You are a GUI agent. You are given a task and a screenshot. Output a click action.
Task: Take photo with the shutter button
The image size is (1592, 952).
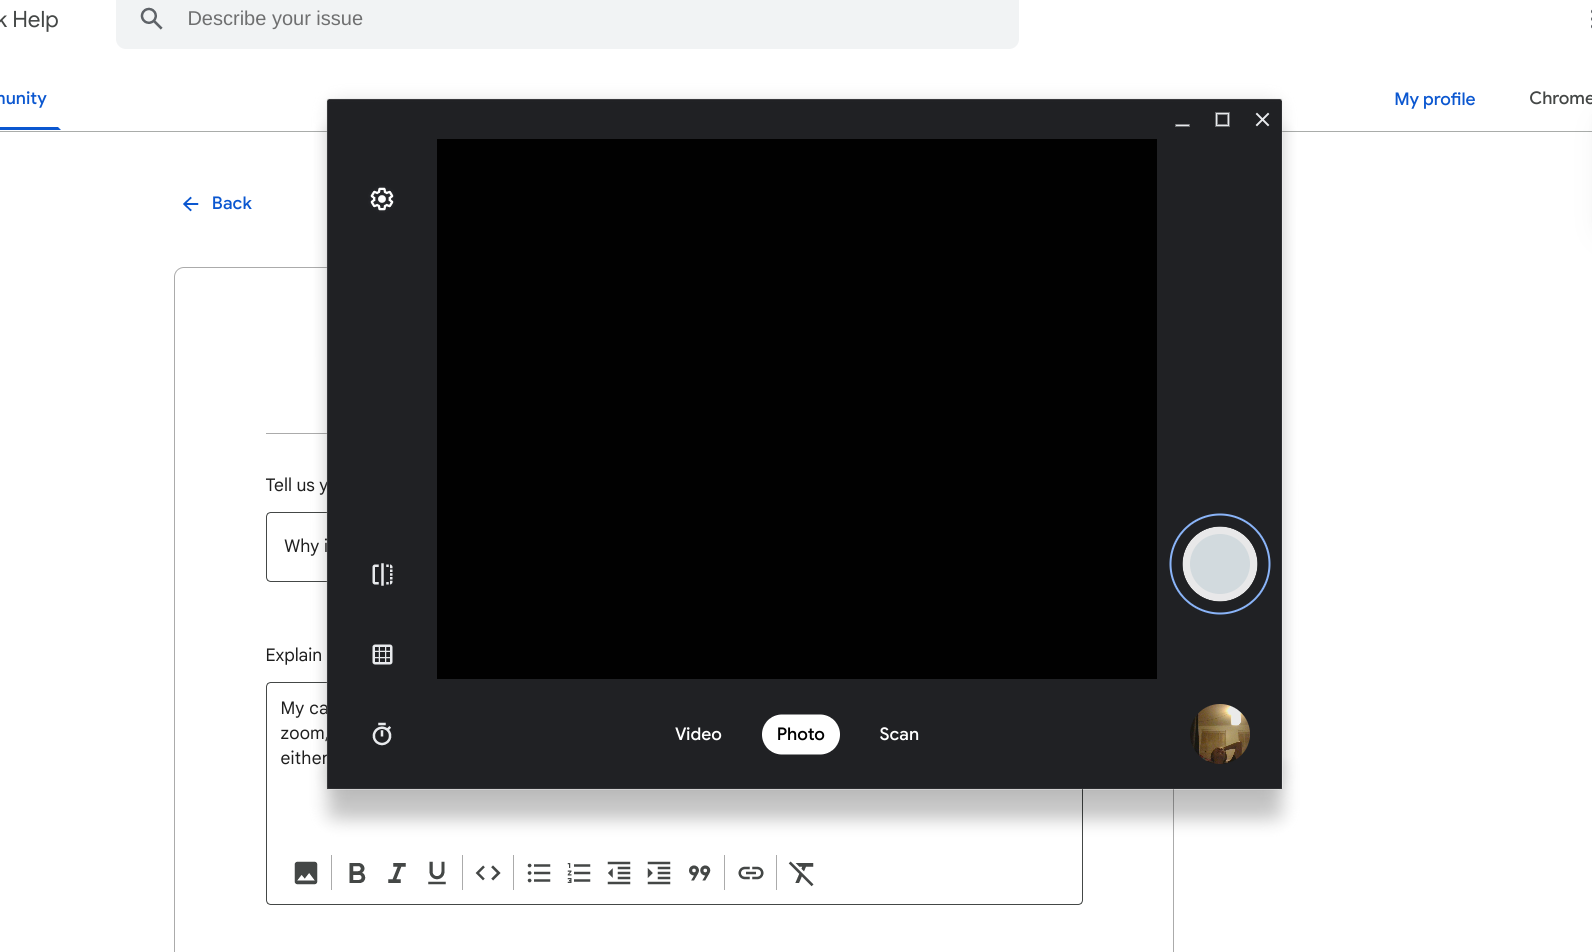click(1220, 564)
